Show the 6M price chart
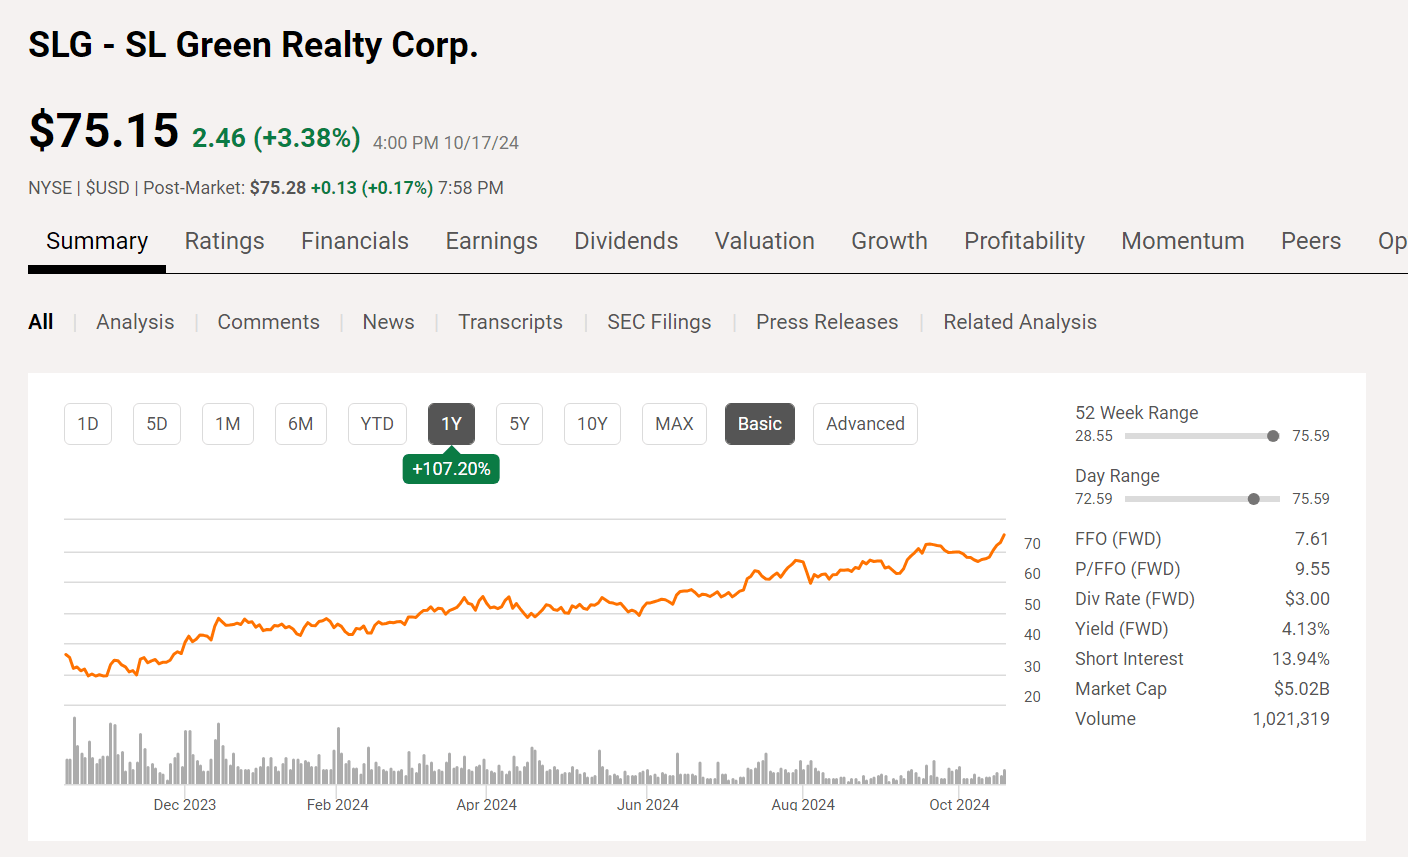 300,423
